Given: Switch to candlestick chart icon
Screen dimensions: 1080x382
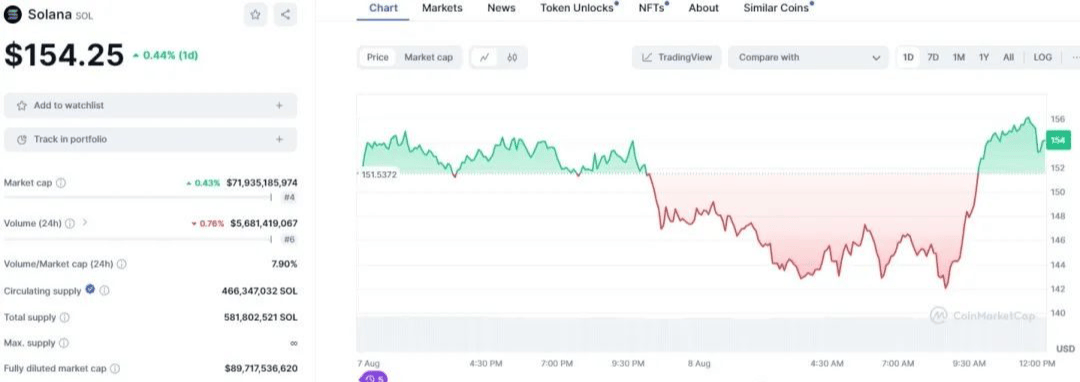Looking at the screenshot, I should 512,58.
